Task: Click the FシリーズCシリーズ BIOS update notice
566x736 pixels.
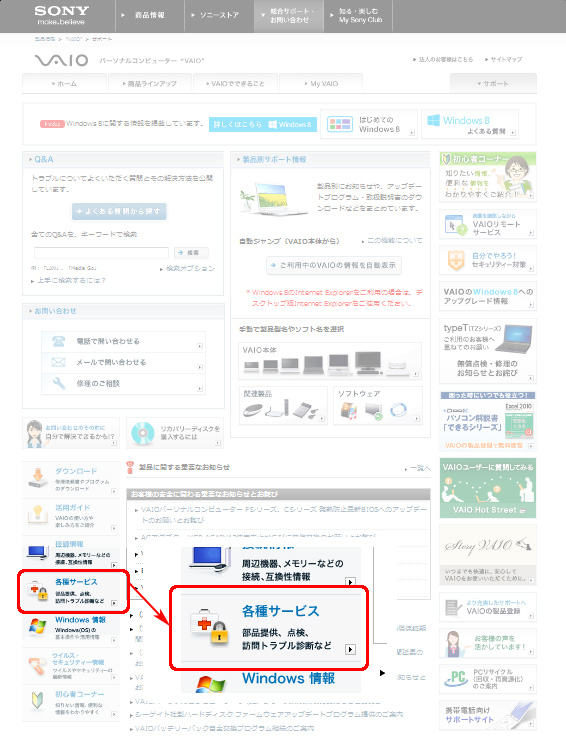Action: coord(283,514)
